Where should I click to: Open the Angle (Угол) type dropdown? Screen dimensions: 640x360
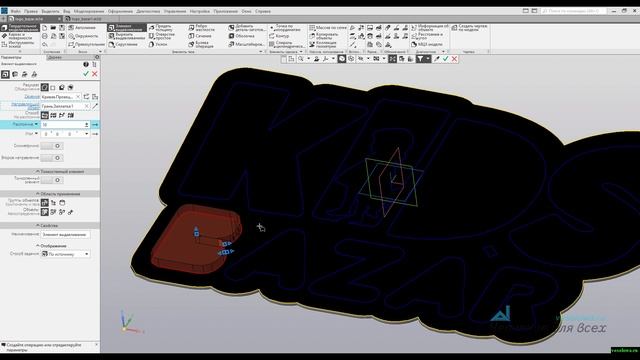tap(36, 133)
